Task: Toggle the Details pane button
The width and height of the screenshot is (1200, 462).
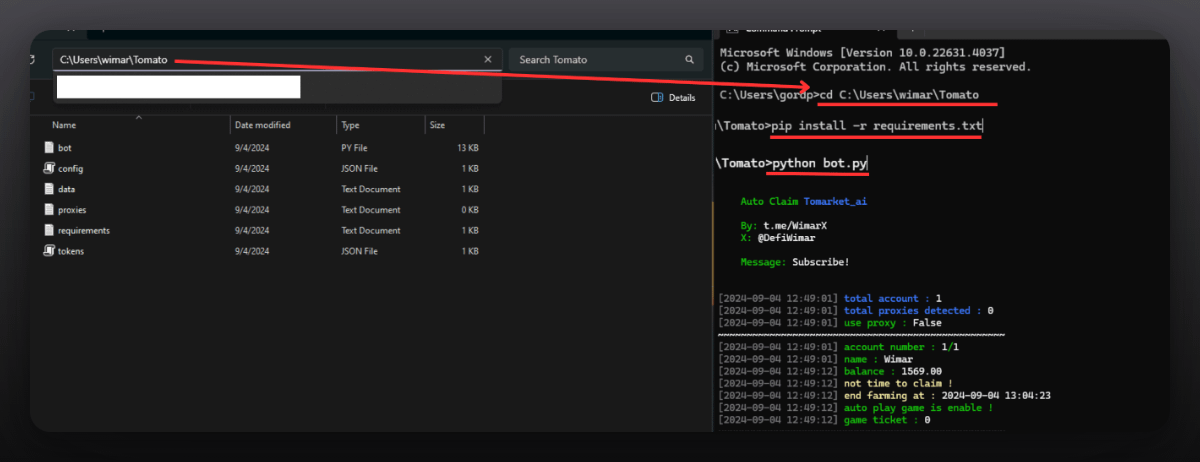Action: pos(673,98)
